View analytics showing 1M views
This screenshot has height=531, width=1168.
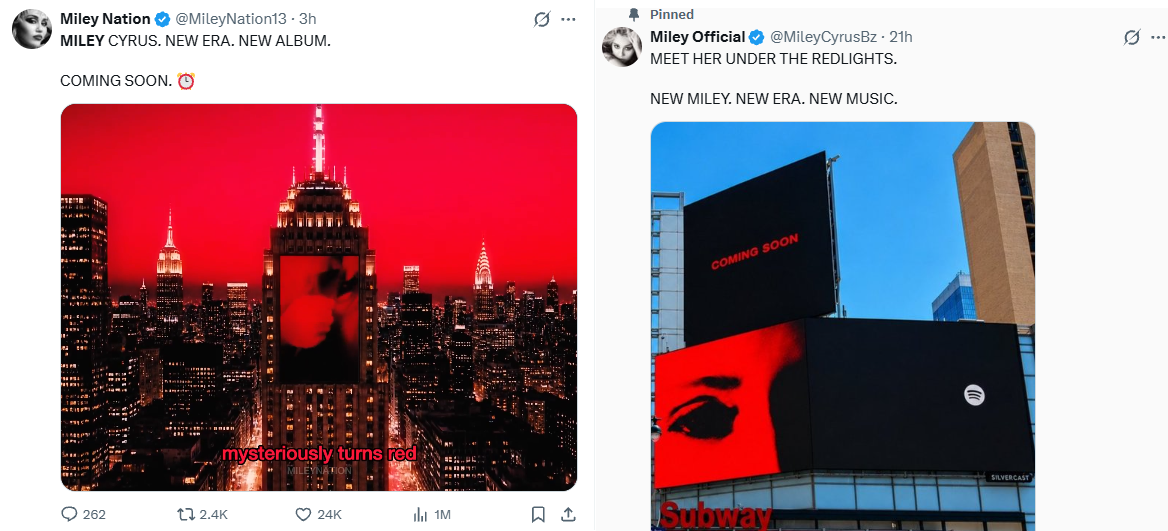tap(420, 514)
